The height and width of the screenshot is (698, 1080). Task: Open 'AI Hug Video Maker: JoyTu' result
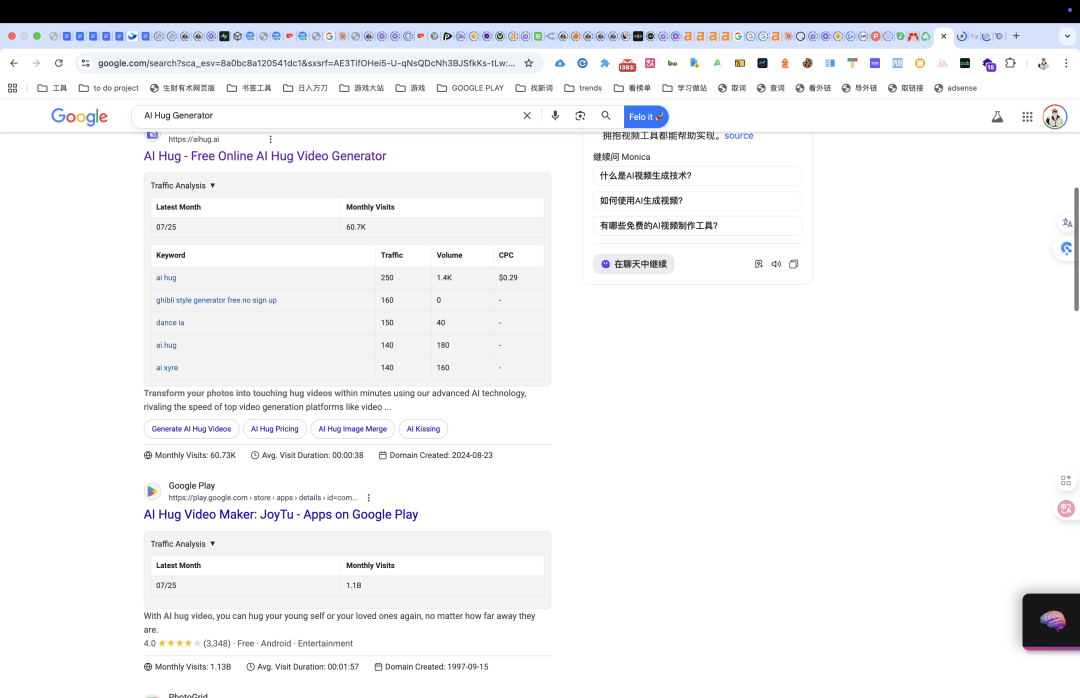click(280, 515)
